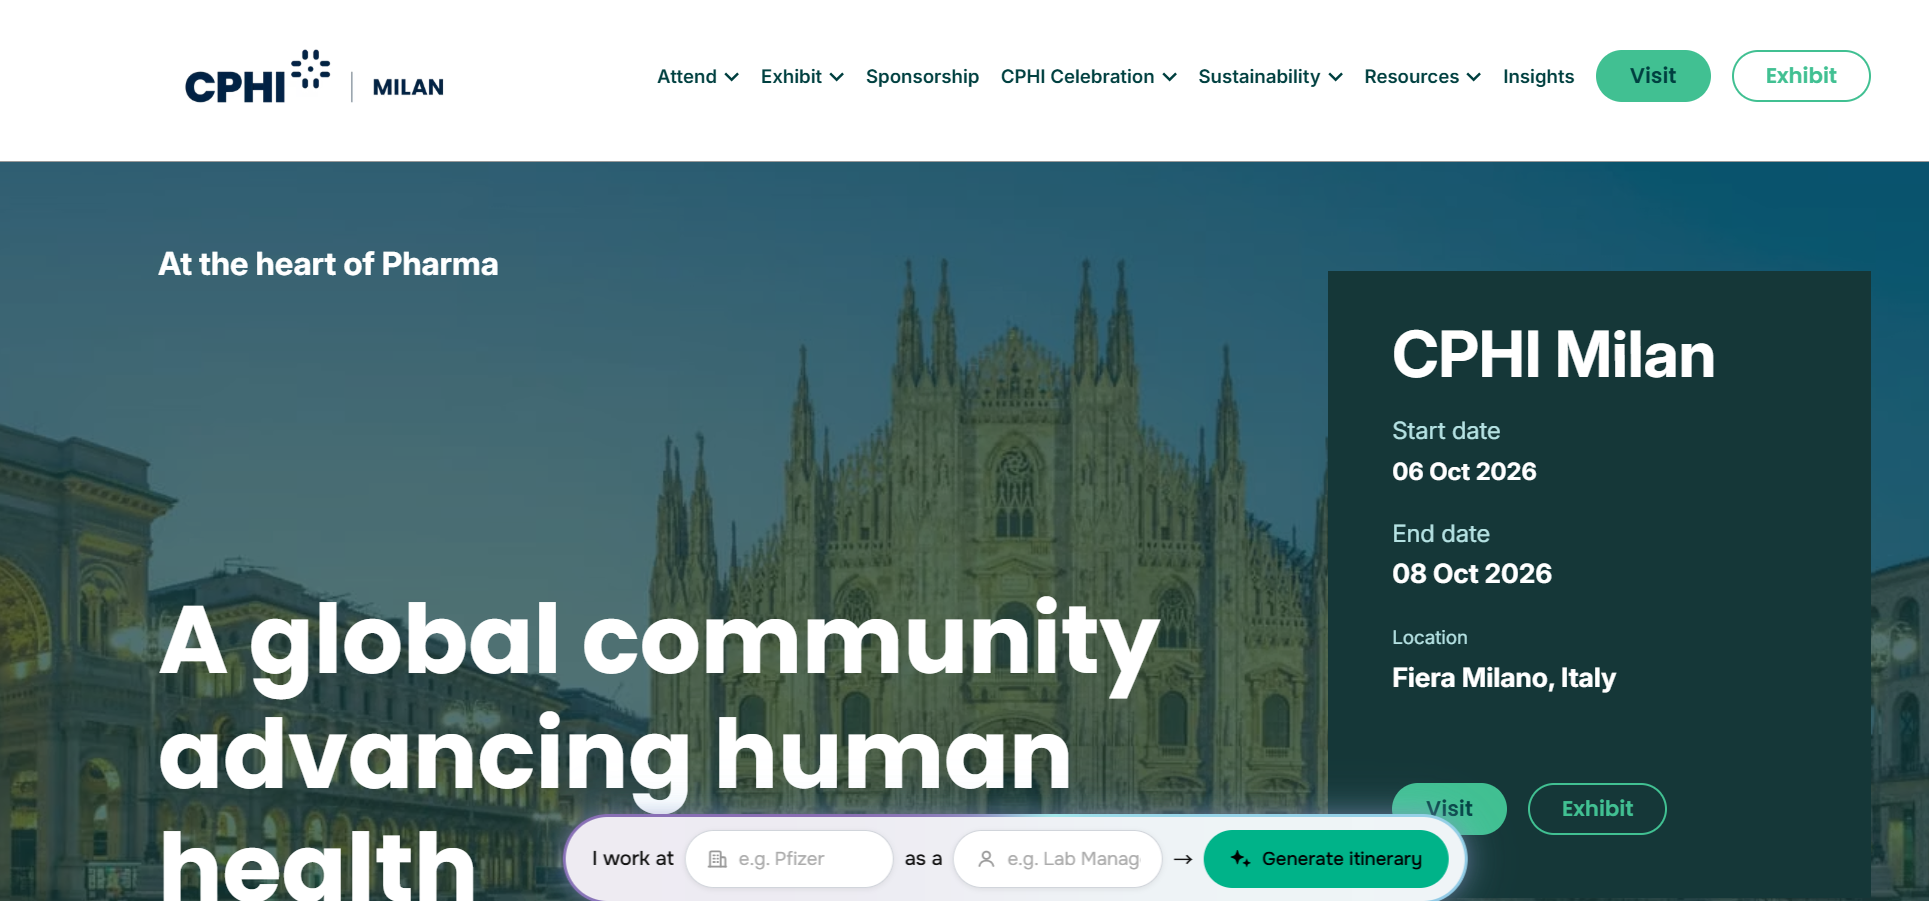The height and width of the screenshot is (901, 1929).
Task: Open the Sustainability menu
Action: pos(1259,77)
